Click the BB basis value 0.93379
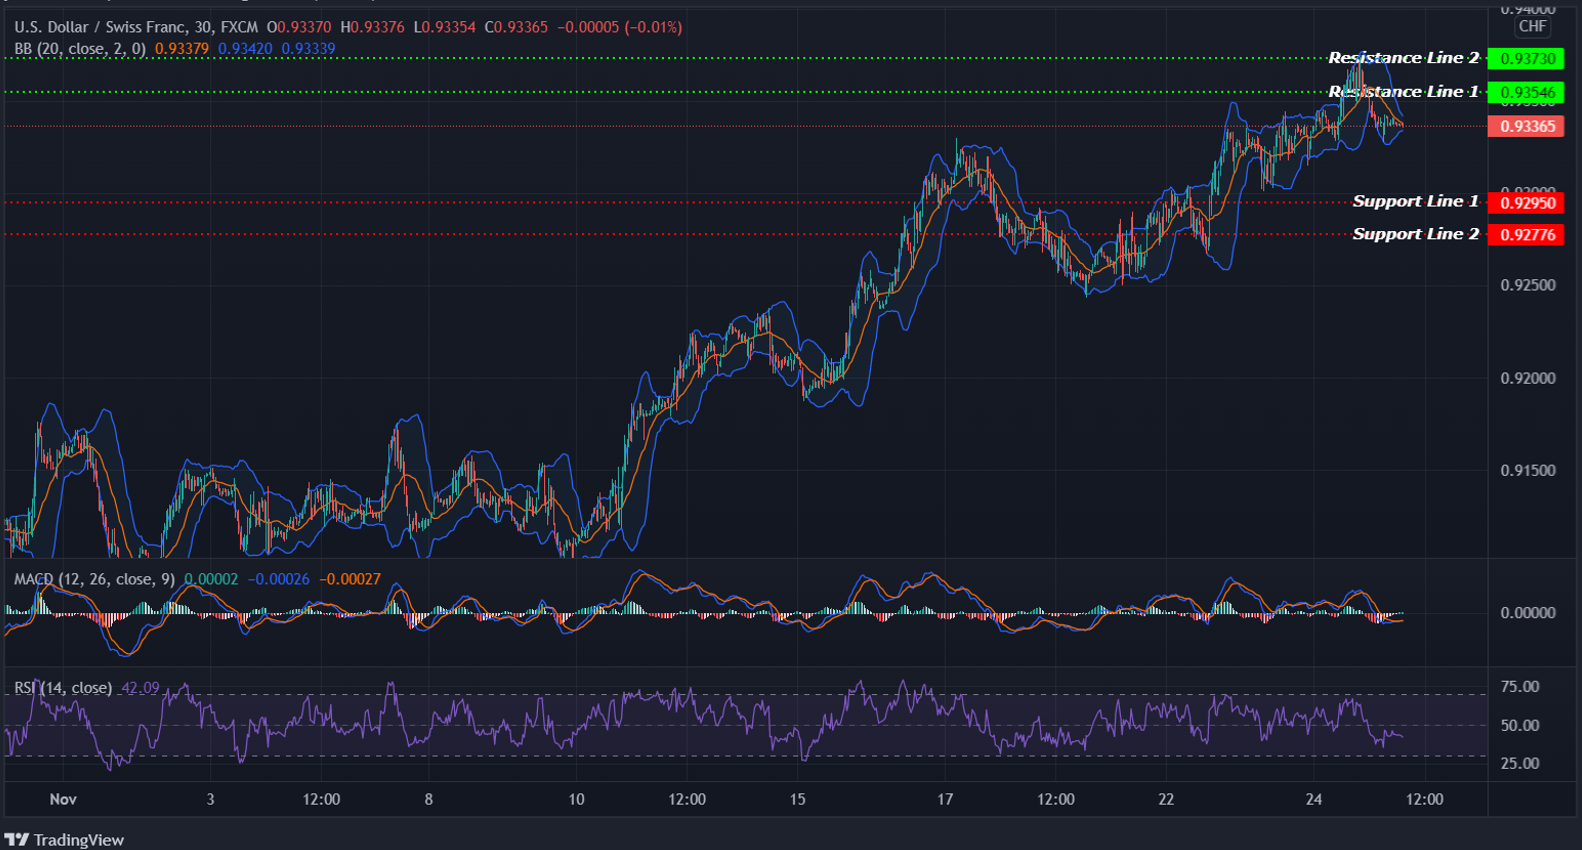The width and height of the screenshot is (1582, 850). click(182, 48)
